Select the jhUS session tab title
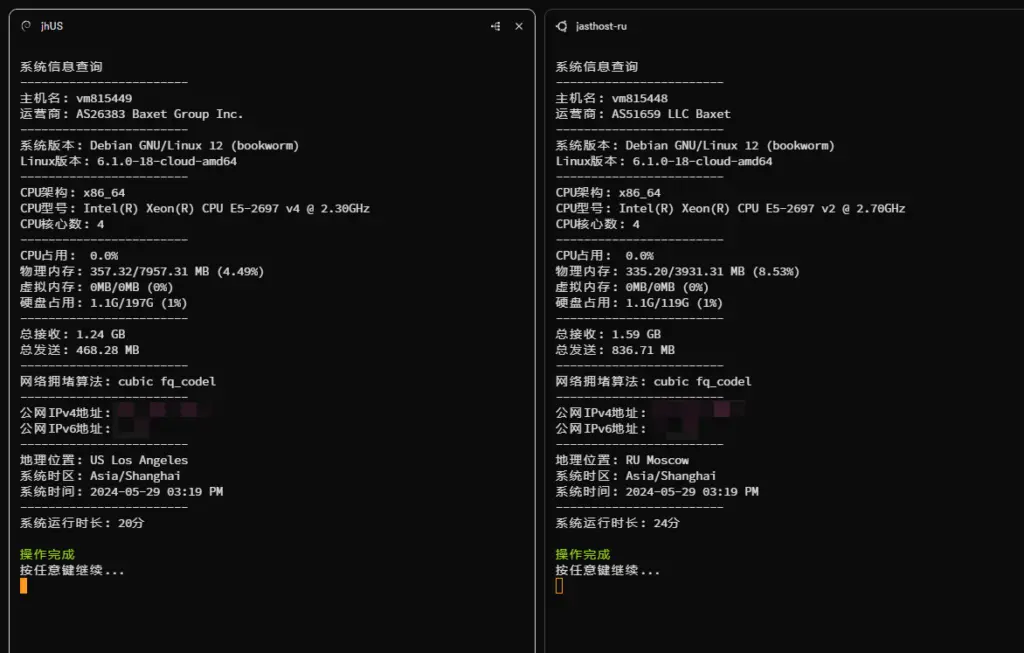 [52, 26]
